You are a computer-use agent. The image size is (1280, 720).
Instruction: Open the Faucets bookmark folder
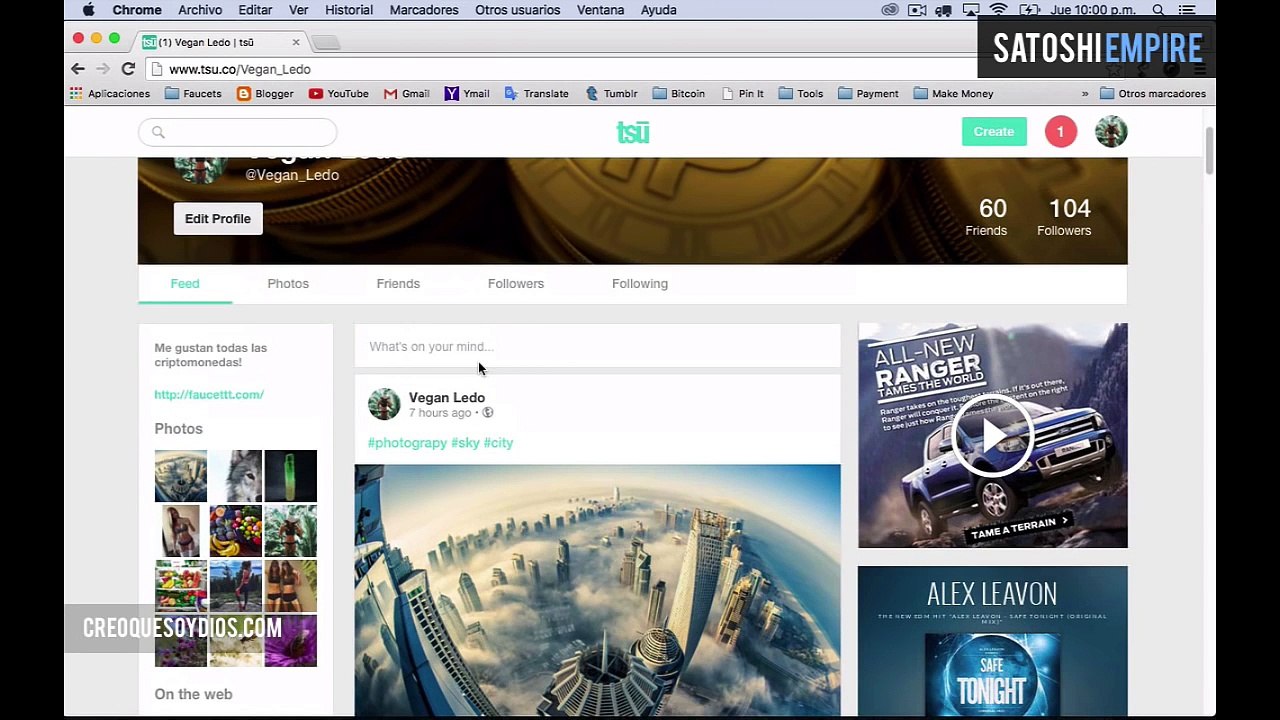193,93
